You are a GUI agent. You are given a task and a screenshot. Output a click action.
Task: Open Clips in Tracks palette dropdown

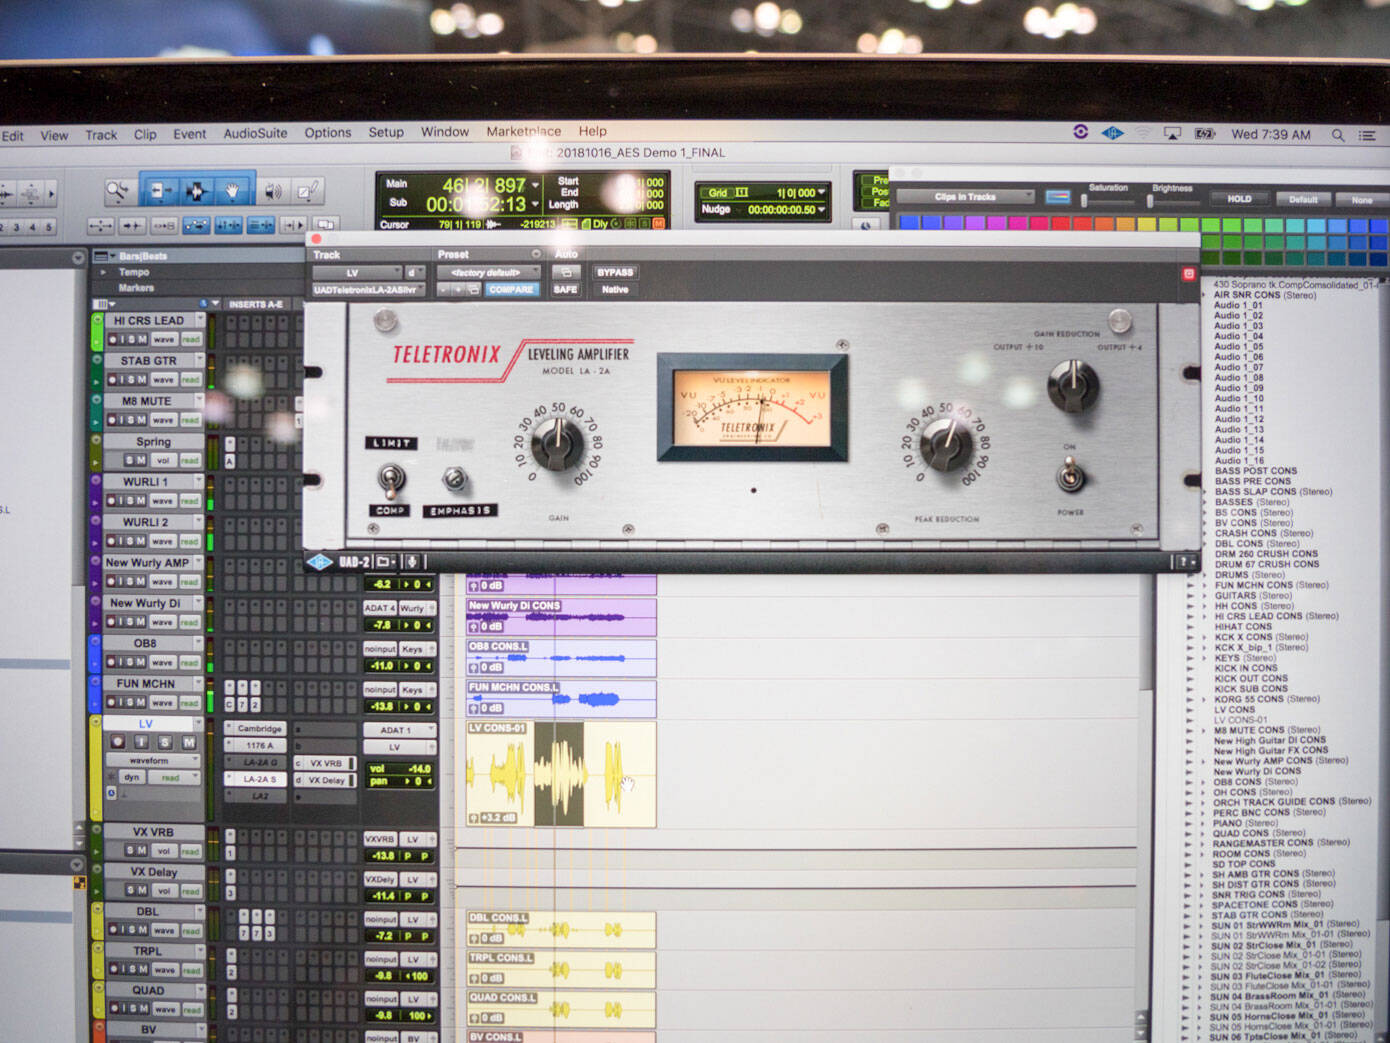(x=965, y=197)
